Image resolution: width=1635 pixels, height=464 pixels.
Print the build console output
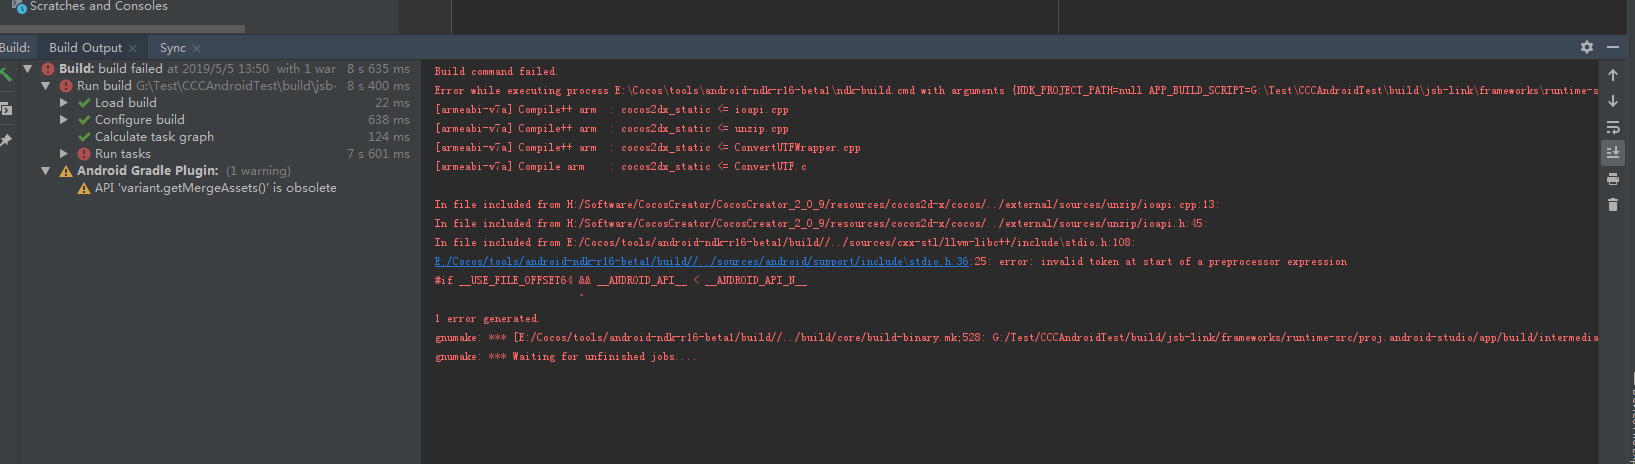click(1613, 179)
